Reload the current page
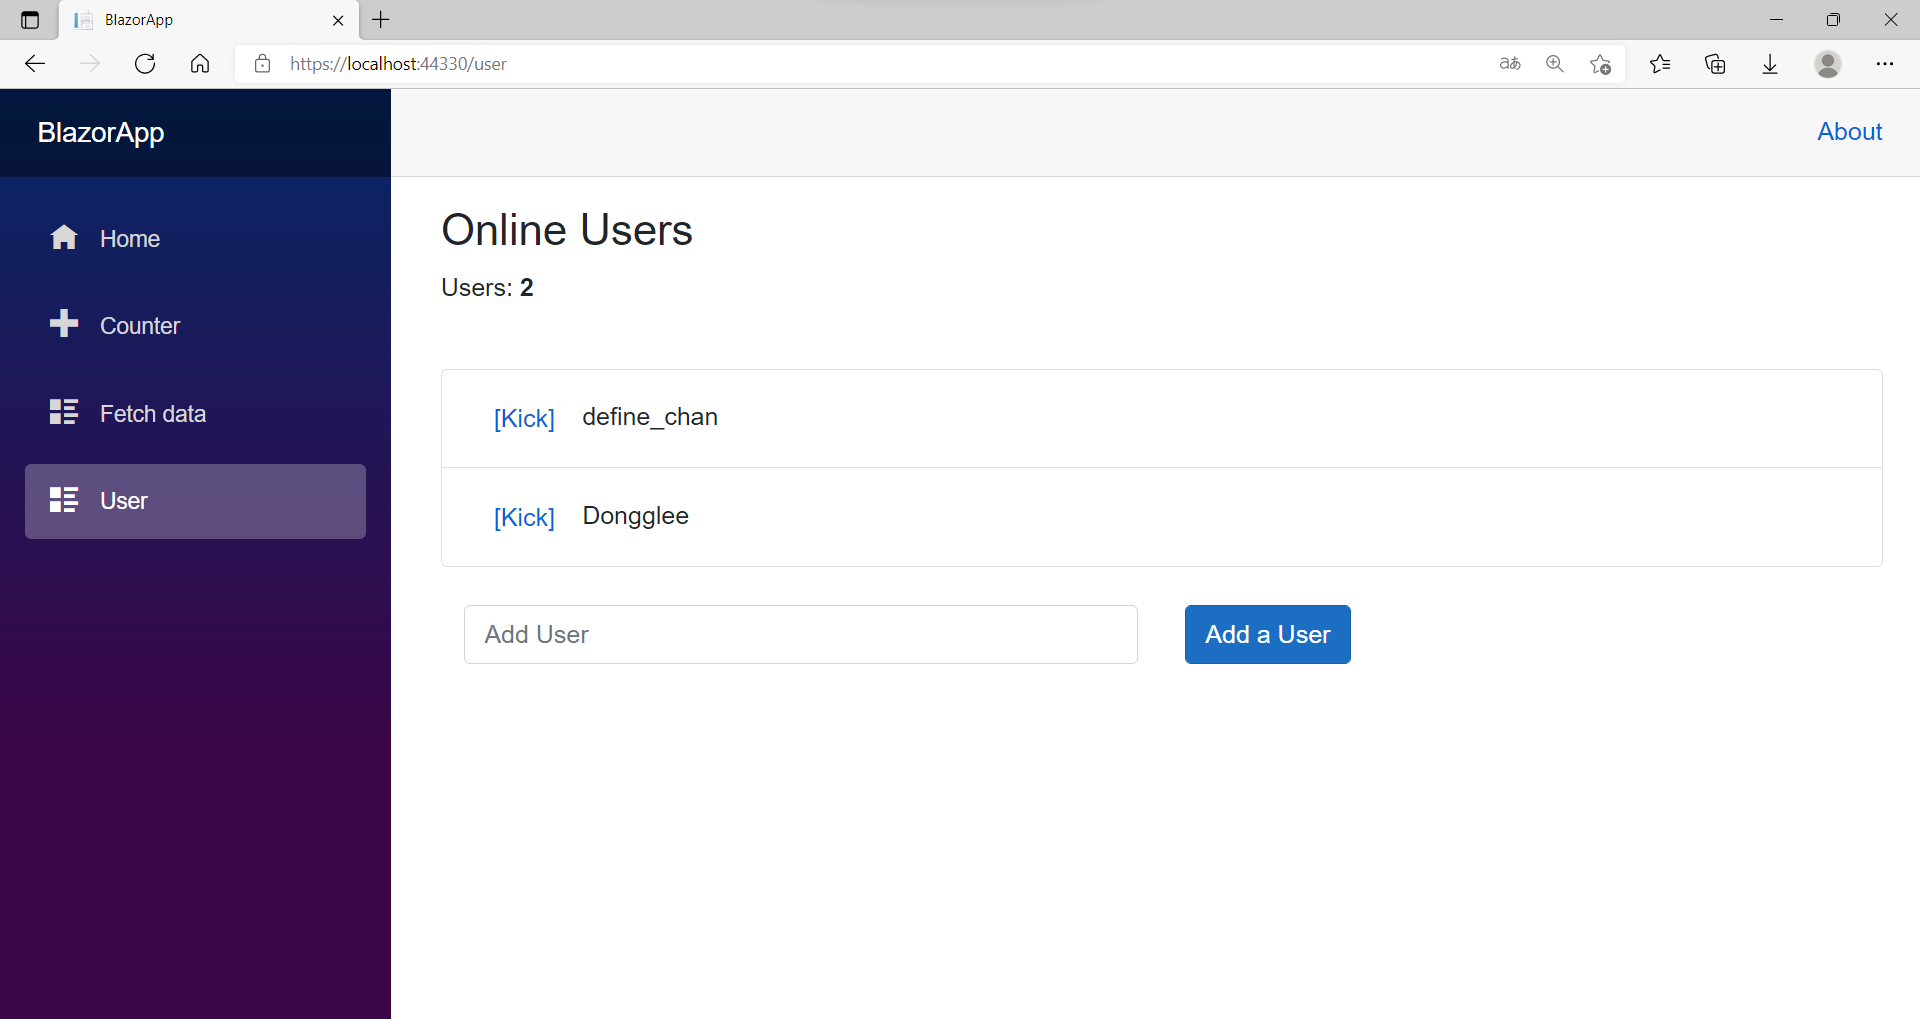 [145, 63]
